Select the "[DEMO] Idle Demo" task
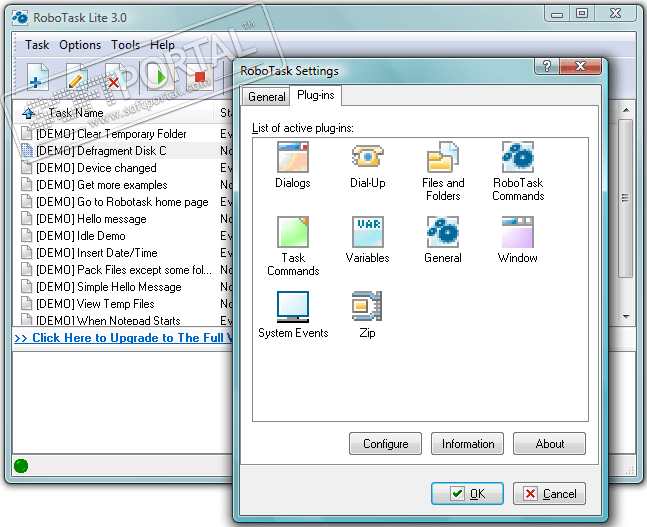This screenshot has height=527, width=647. click(x=80, y=235)
